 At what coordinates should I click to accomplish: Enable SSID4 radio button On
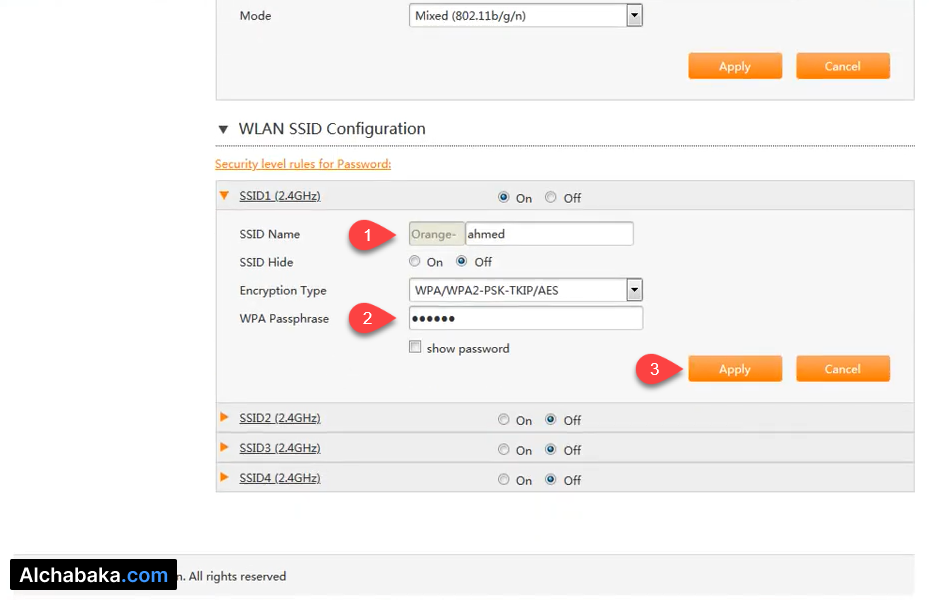point(504,479)
